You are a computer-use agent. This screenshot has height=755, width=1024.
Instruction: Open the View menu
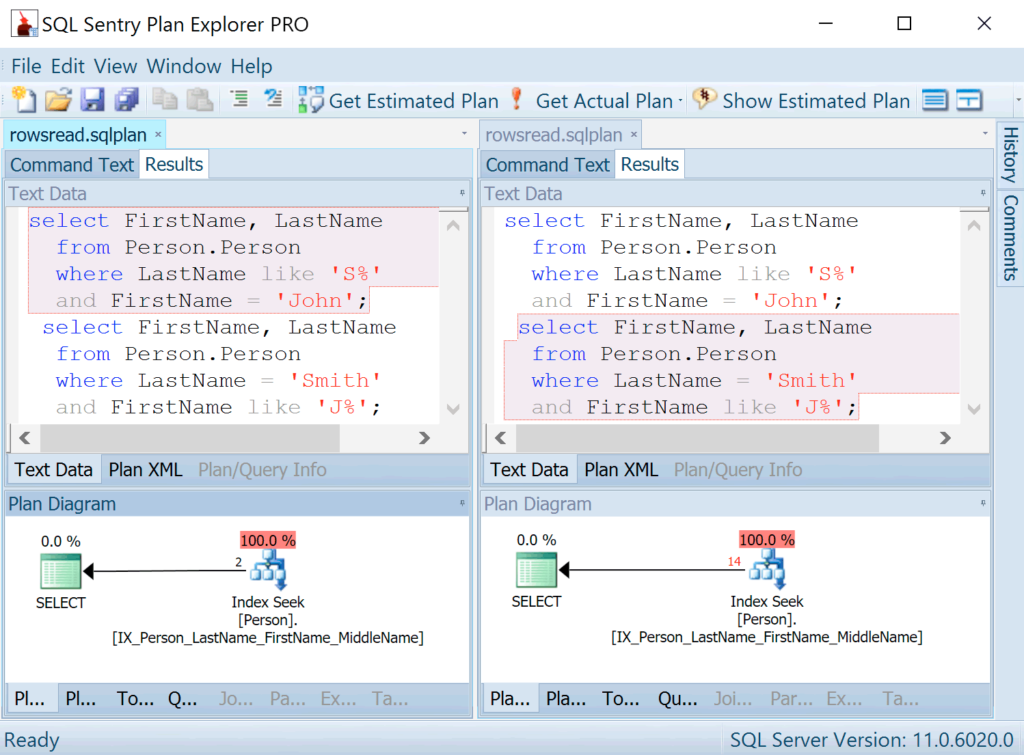(115, 66)
